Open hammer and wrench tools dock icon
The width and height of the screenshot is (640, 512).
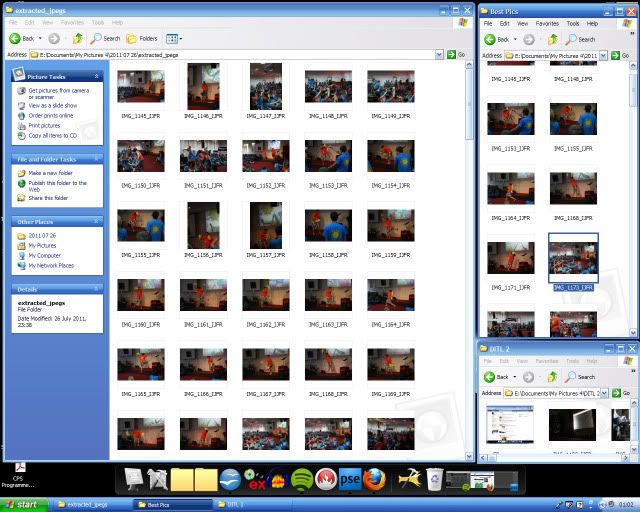pos(410,479)
